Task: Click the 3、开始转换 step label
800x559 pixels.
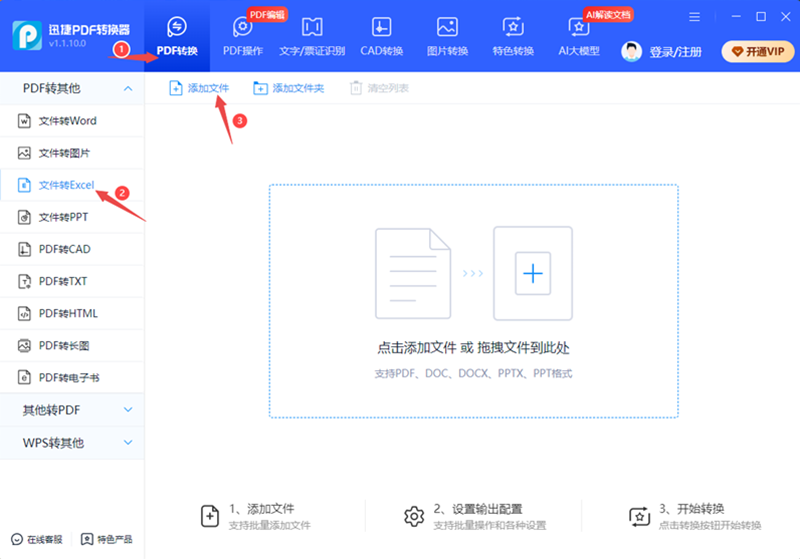Action: pos(691,509)
